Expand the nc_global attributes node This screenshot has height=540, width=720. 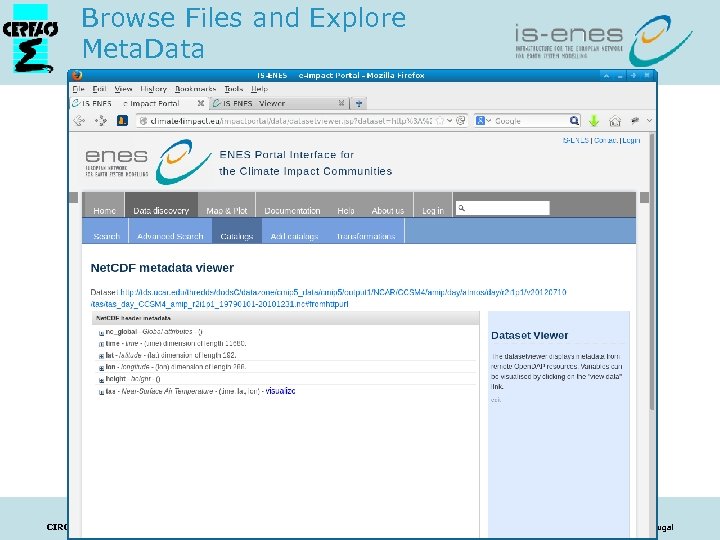pos(101,332)
